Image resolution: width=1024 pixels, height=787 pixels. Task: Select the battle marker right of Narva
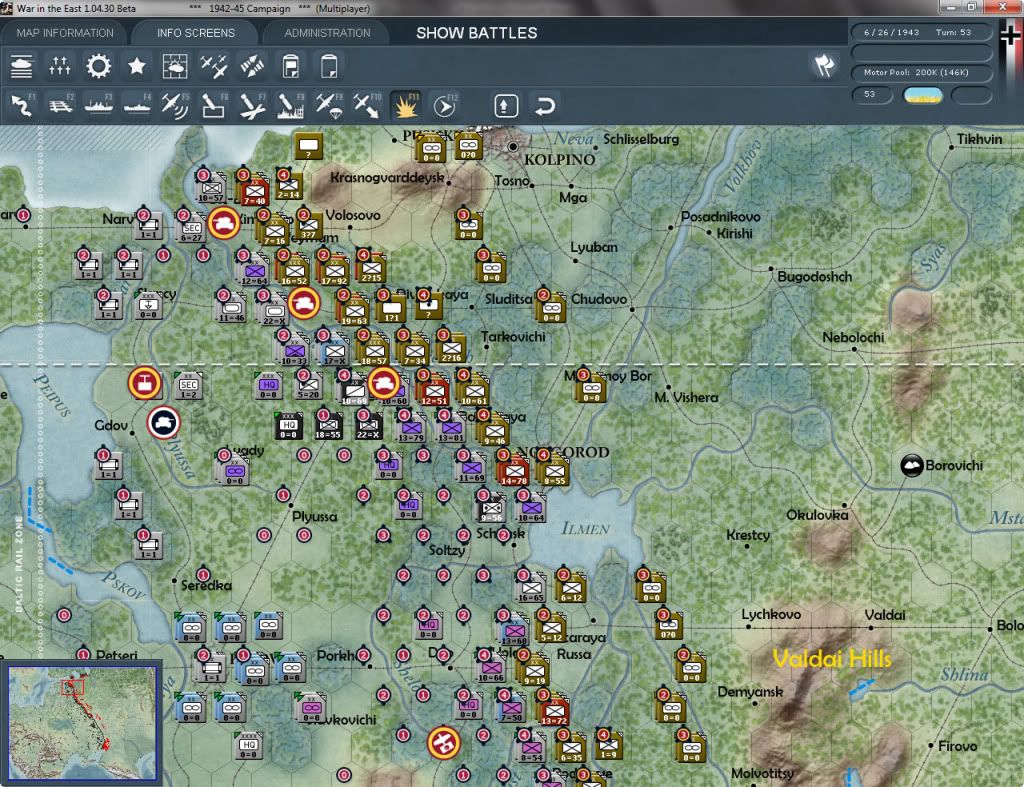pyautogui.click(x=224, y=223)
